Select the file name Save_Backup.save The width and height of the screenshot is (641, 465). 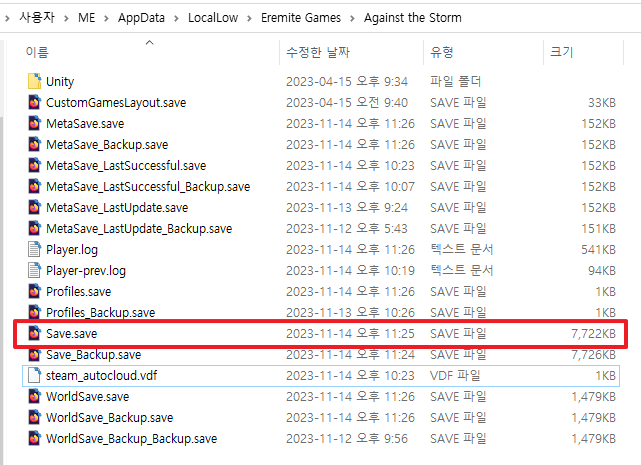[x=94, y=355]
